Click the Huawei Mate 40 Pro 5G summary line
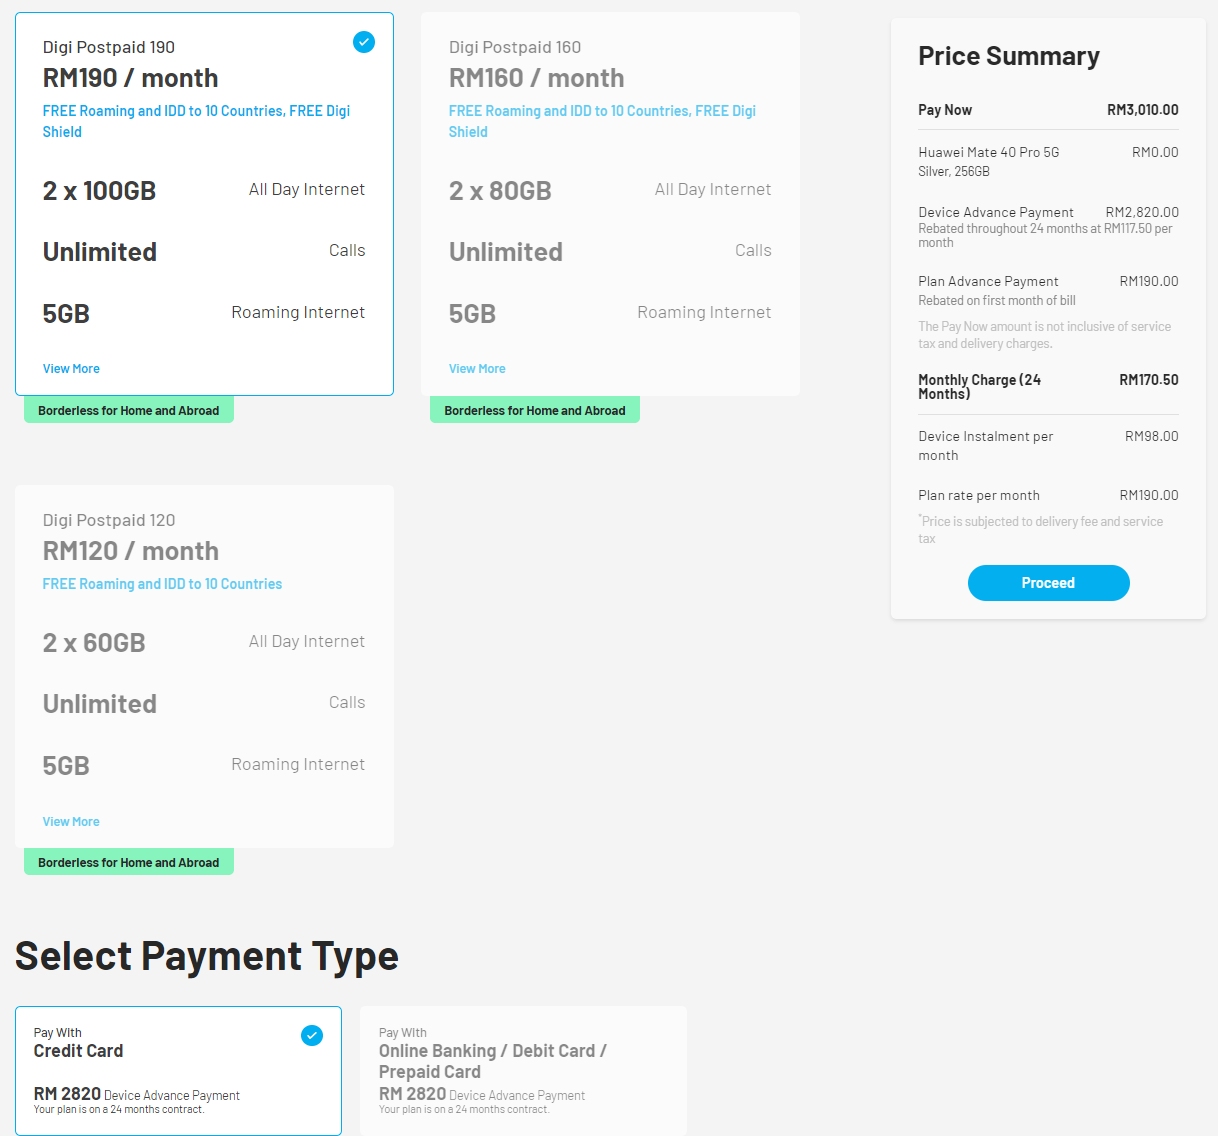Image resolution: width=1218 pixels, height=1136 pixels. 988,153
